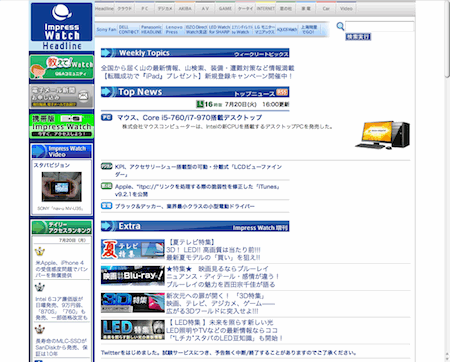Open the email newsletter signup banner
The image size is (450, 362).
click(x=61, y=97)
